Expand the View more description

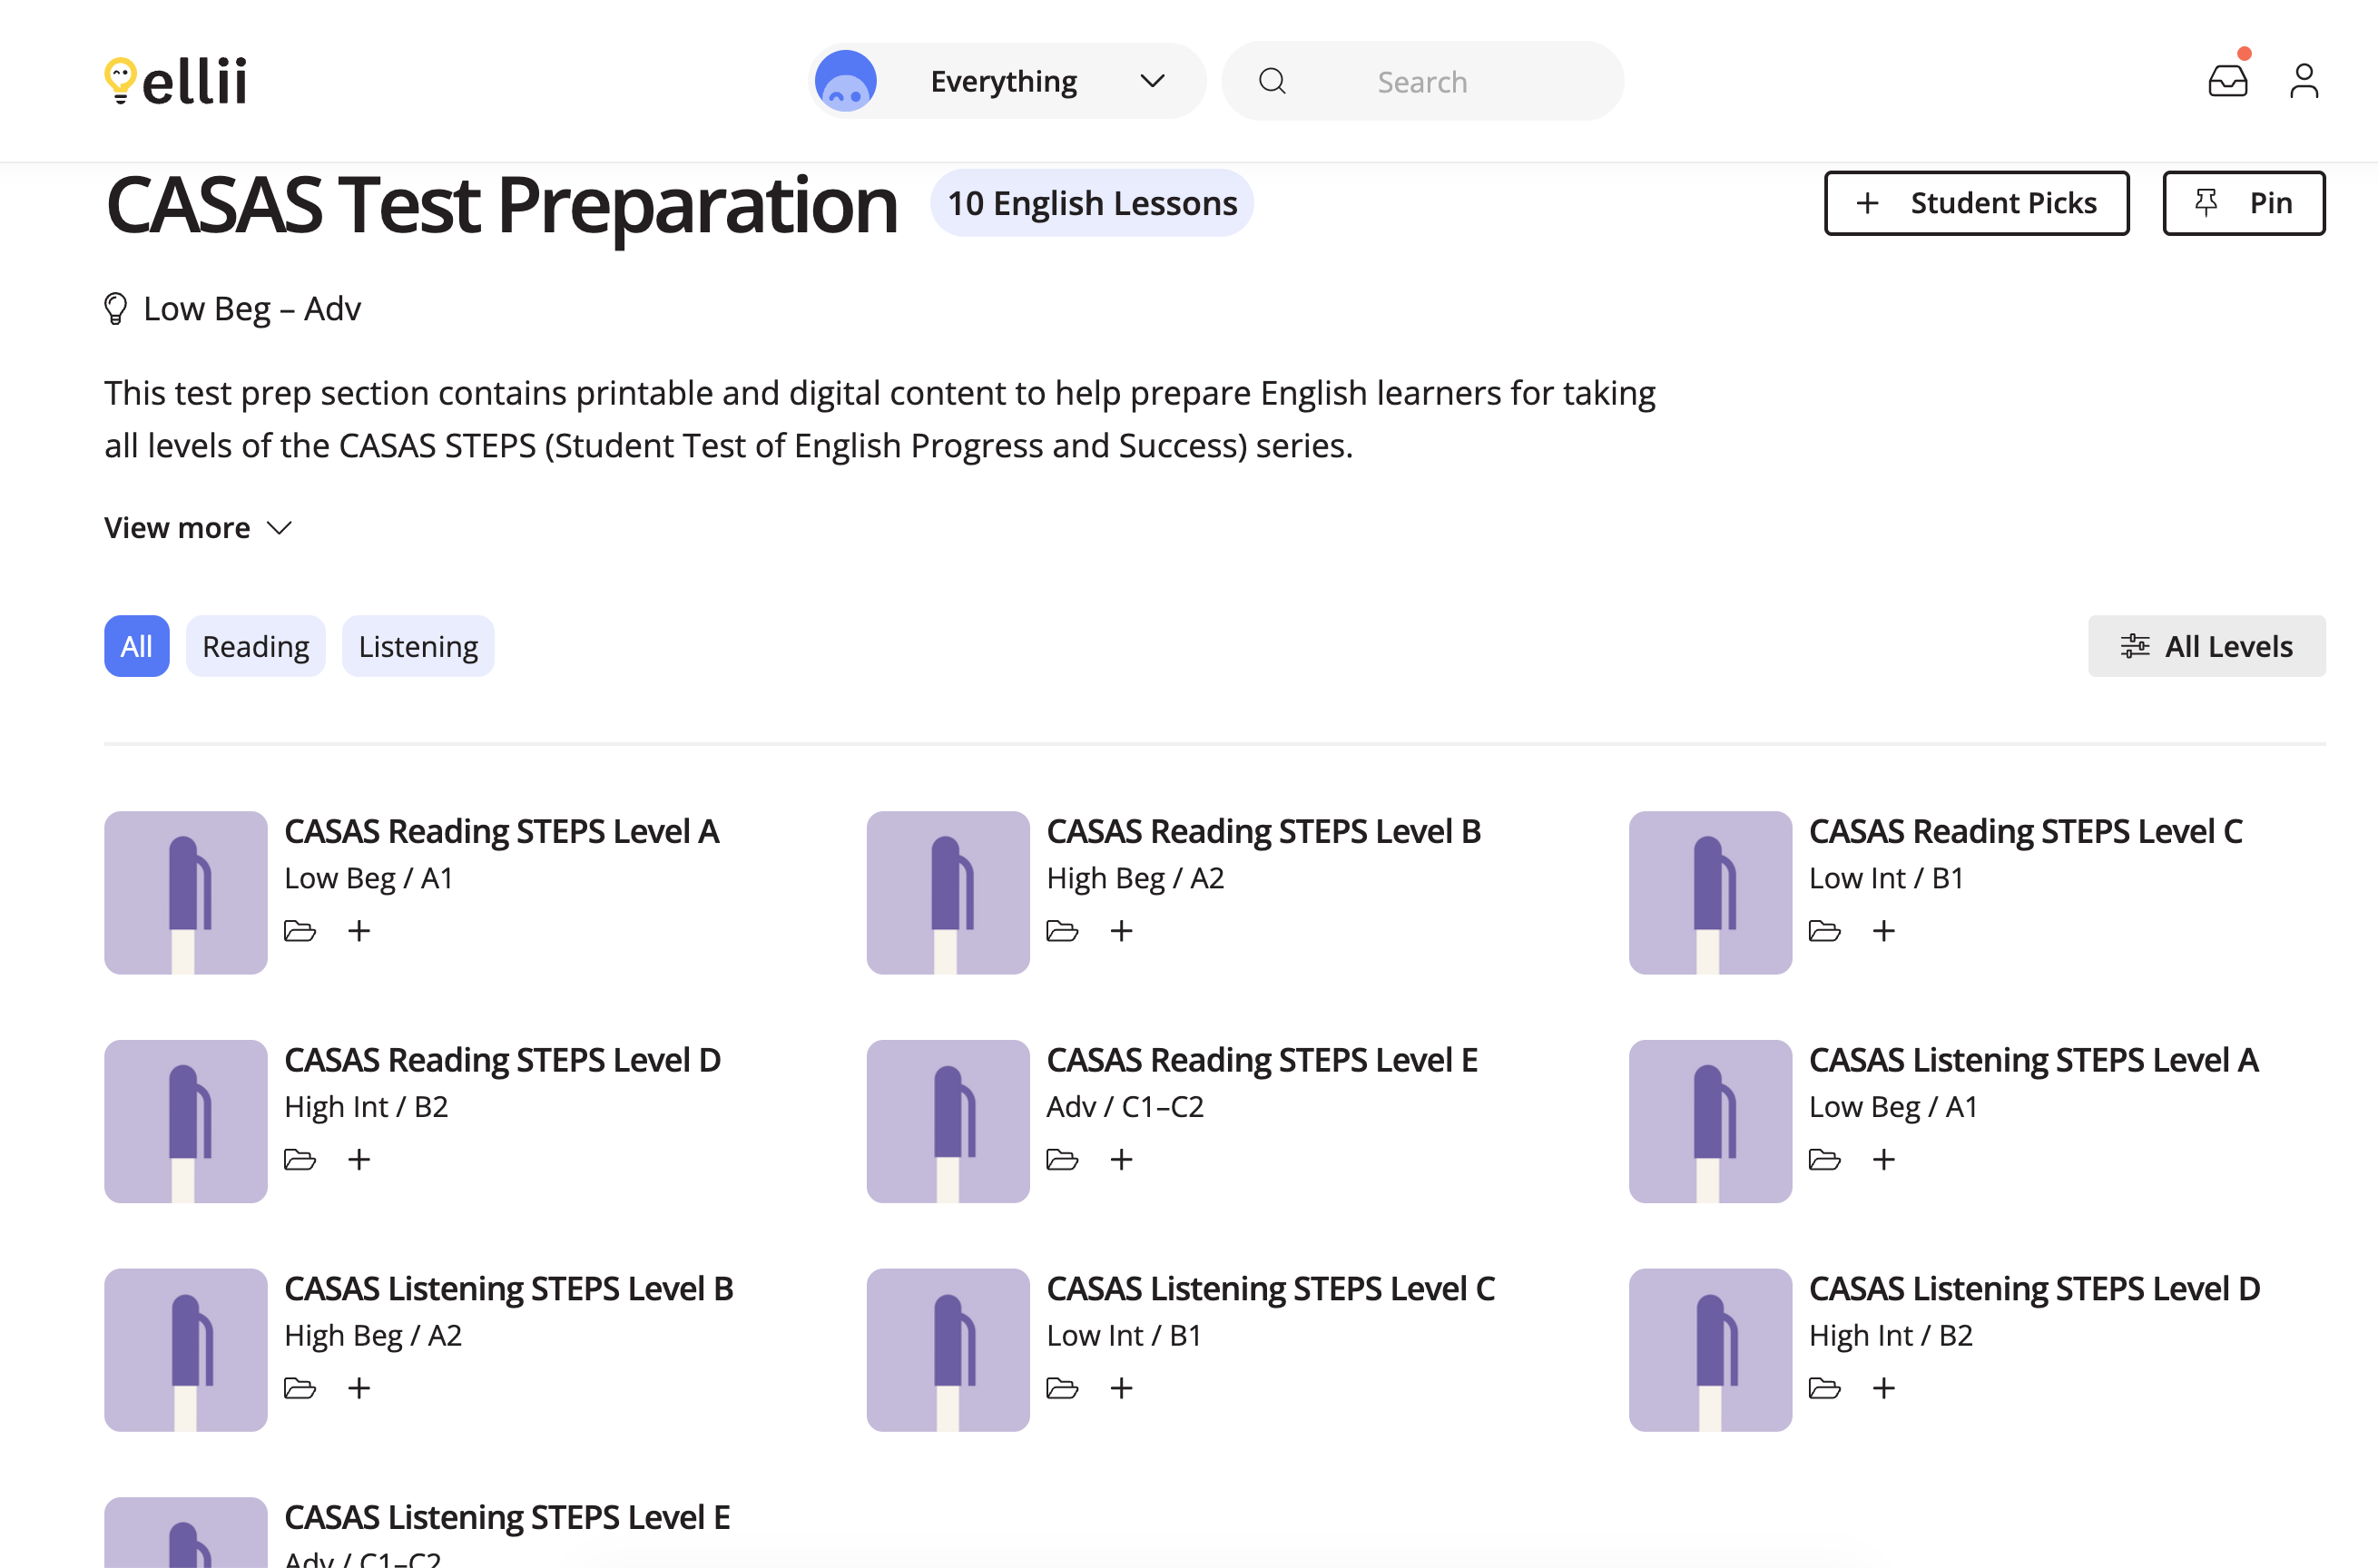(x=197, y=527)
